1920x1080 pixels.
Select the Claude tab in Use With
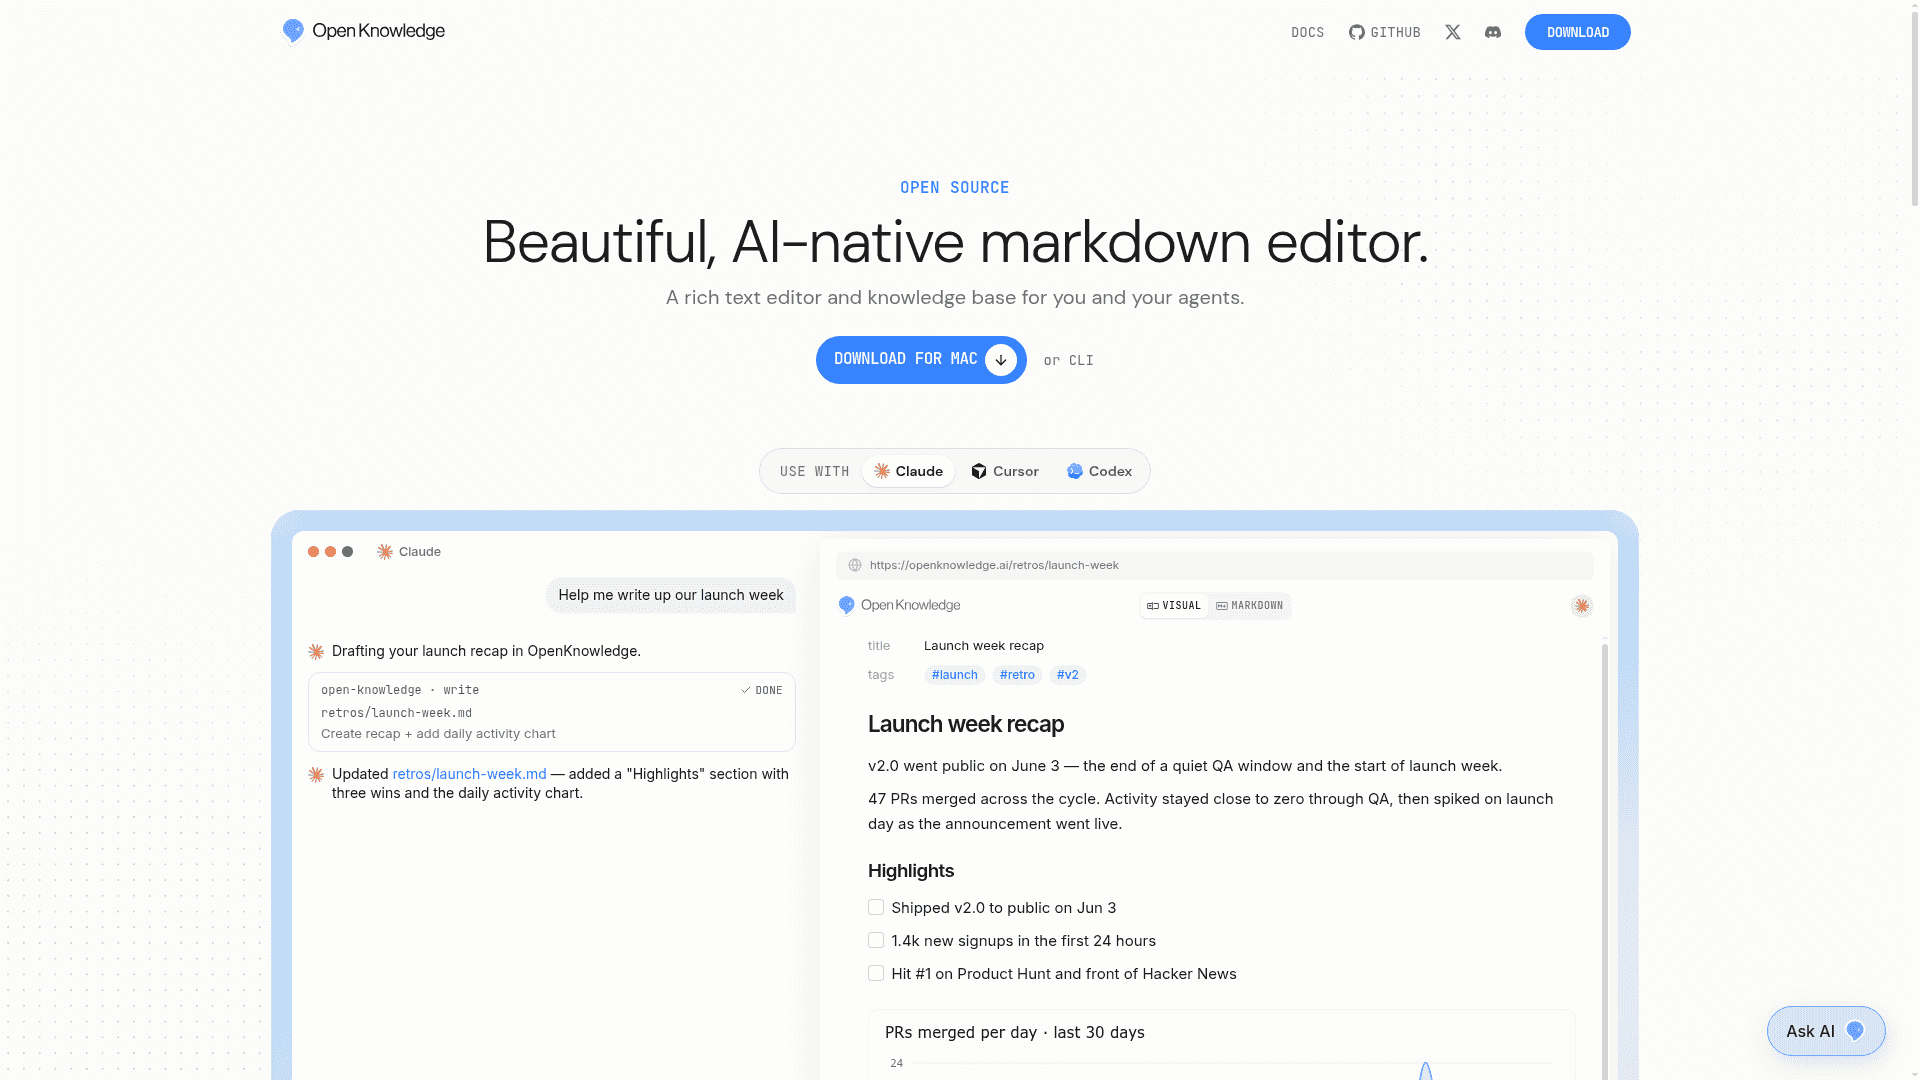point(908,471)
